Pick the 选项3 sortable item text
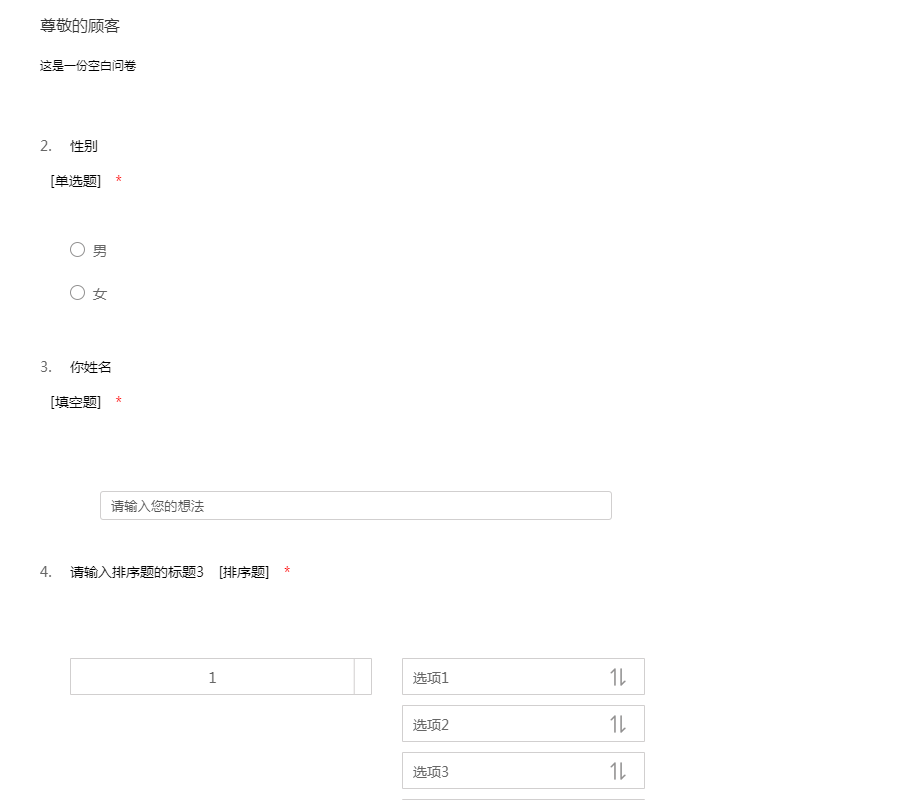The image size is (900, 800). click(431, 772)
